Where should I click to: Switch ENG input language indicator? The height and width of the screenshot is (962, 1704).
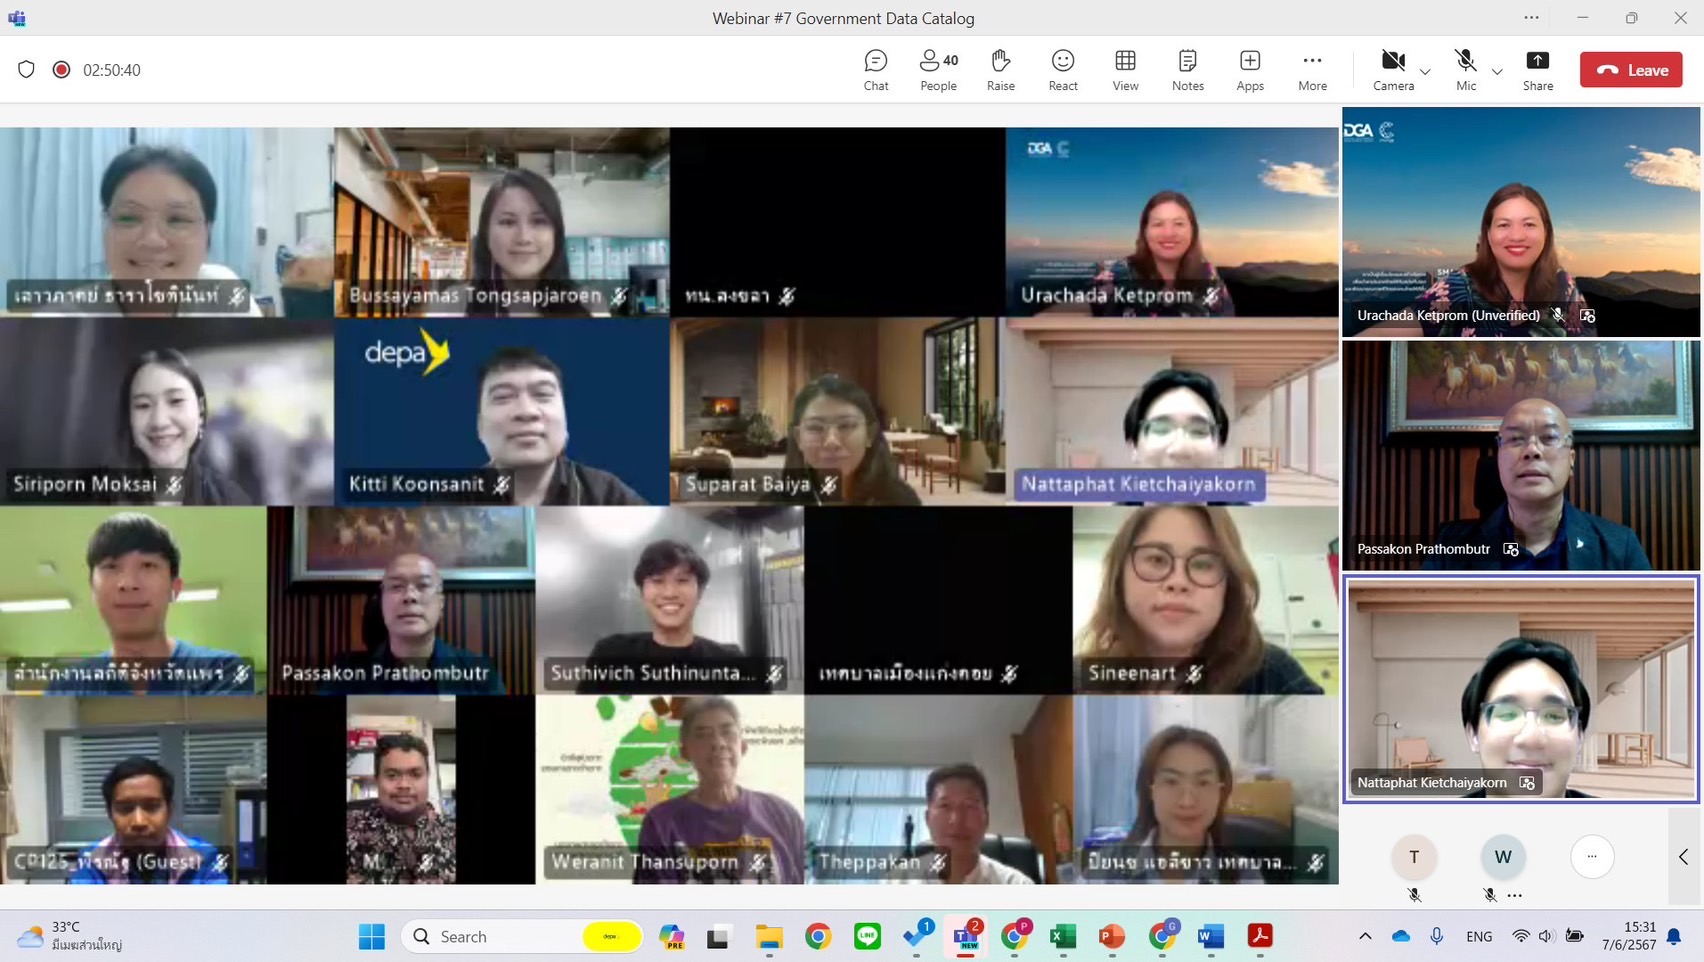tap(1479, 937)
